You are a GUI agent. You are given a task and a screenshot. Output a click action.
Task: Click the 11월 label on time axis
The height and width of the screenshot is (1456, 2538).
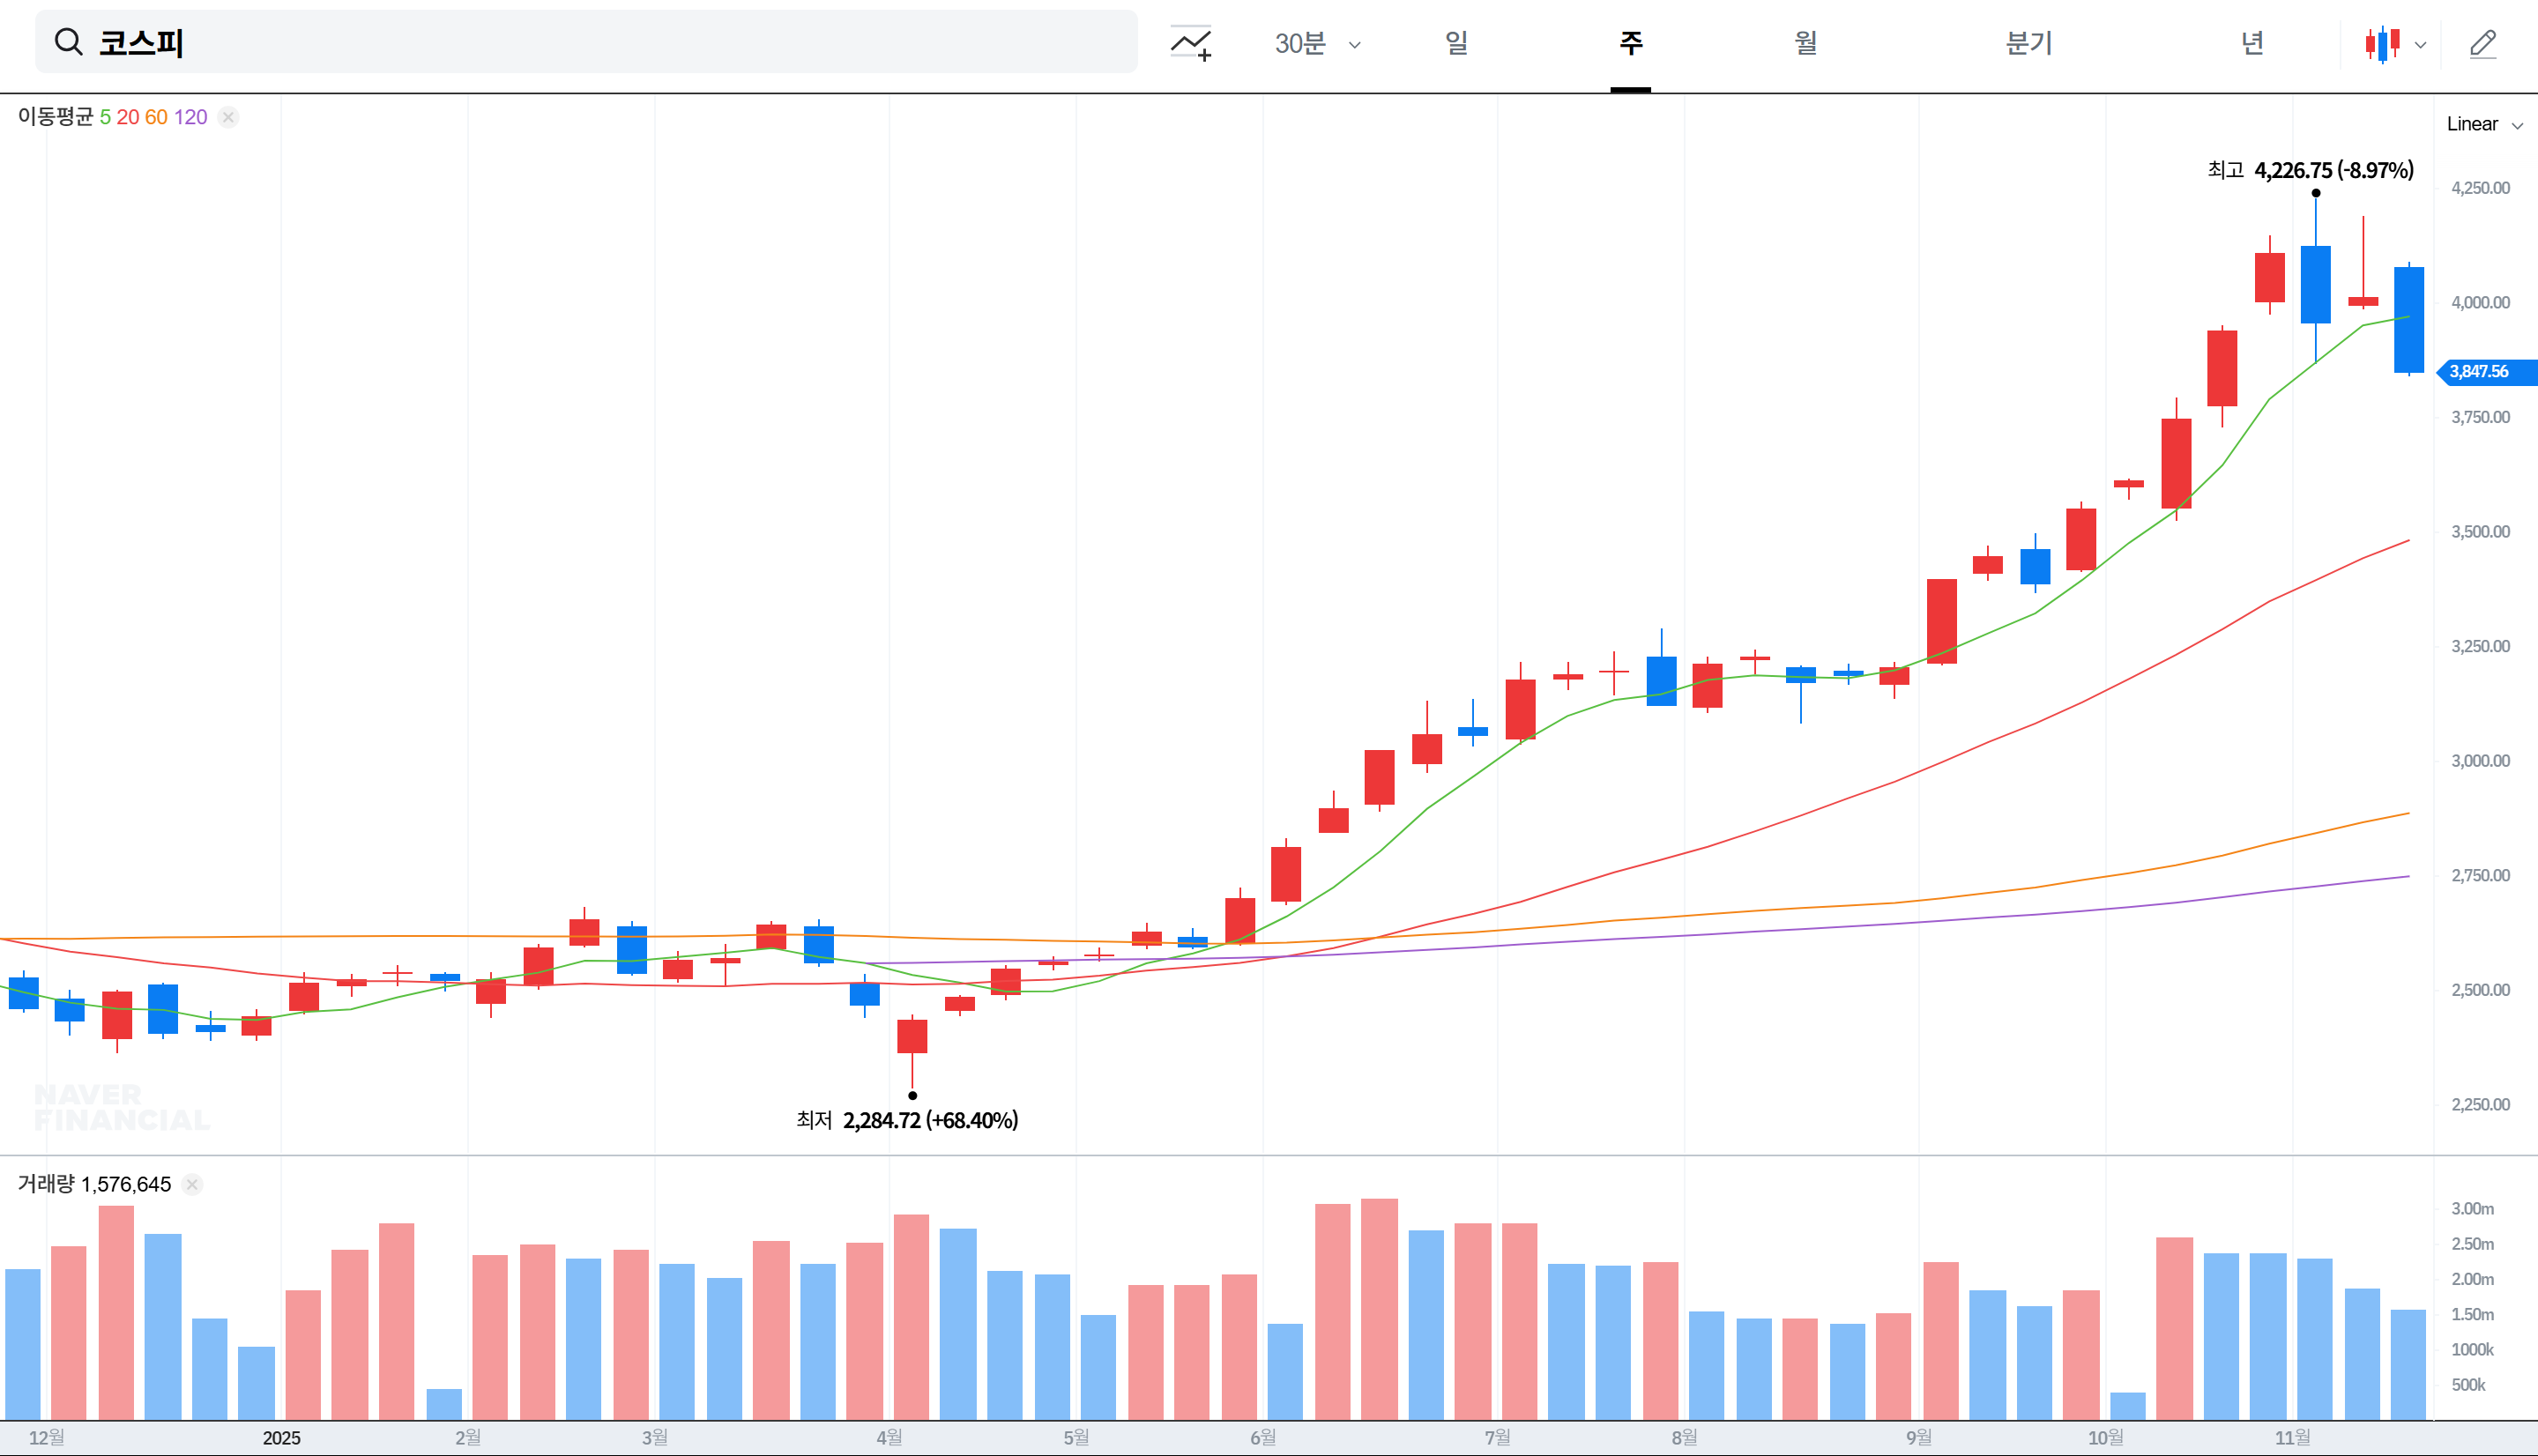pos(2292,1438)
